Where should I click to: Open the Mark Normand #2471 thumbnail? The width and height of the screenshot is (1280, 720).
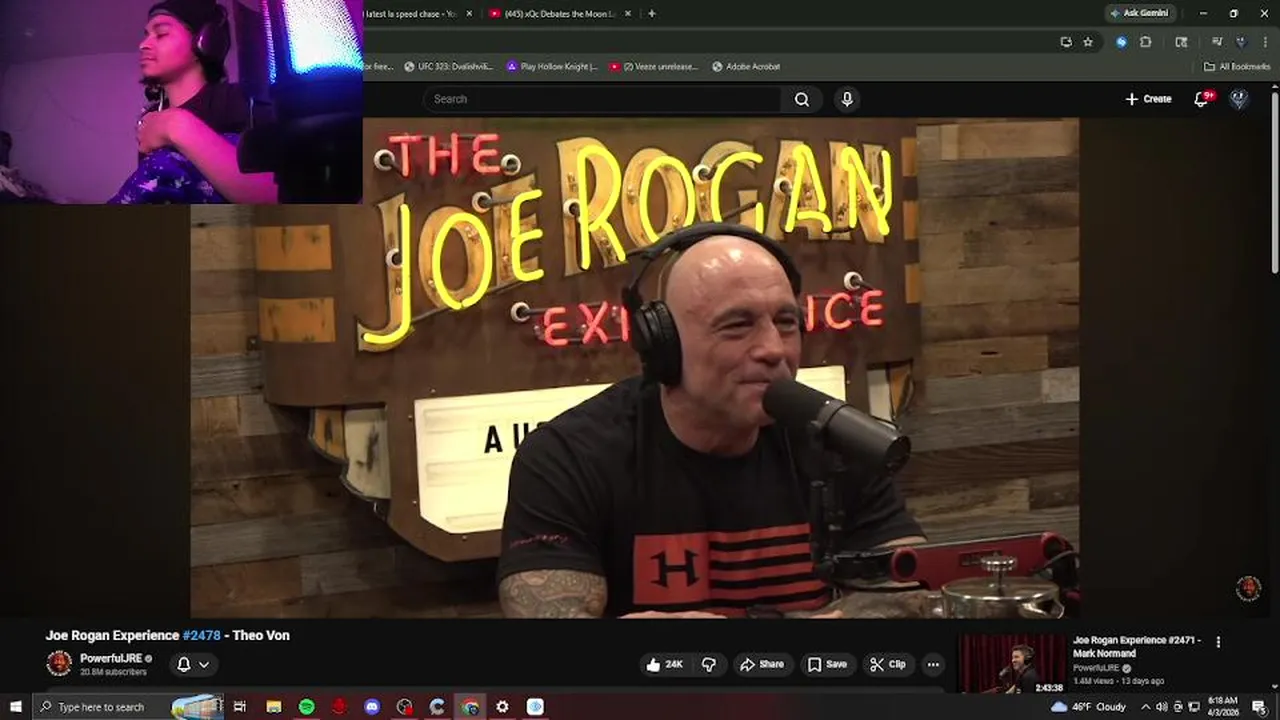(x=1012, y=664)
